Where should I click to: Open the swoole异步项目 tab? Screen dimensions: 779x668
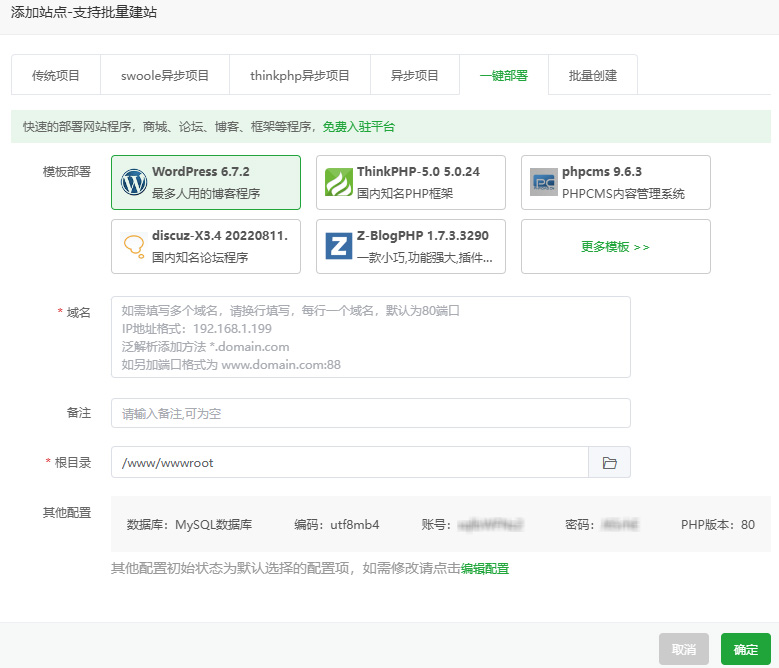(x=165, y=75)
